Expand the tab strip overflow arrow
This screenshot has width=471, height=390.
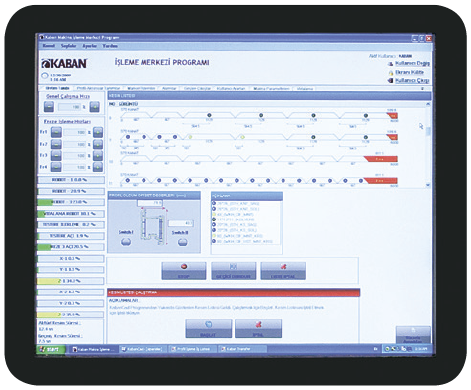pyautogui.click(x=422, y=89)
